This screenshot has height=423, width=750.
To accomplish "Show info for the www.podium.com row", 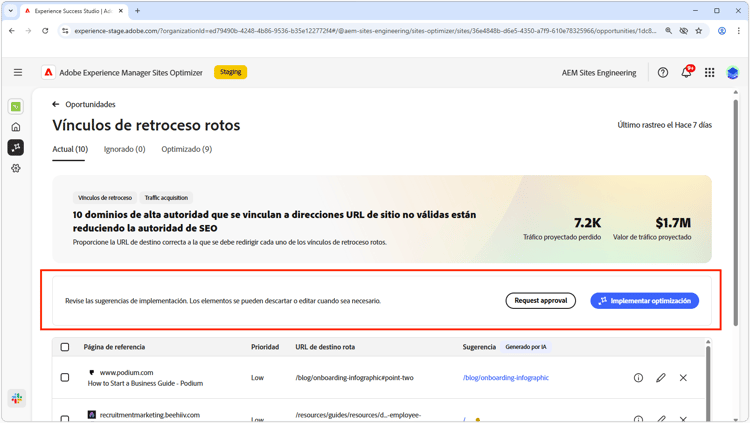I will point(638,378).
